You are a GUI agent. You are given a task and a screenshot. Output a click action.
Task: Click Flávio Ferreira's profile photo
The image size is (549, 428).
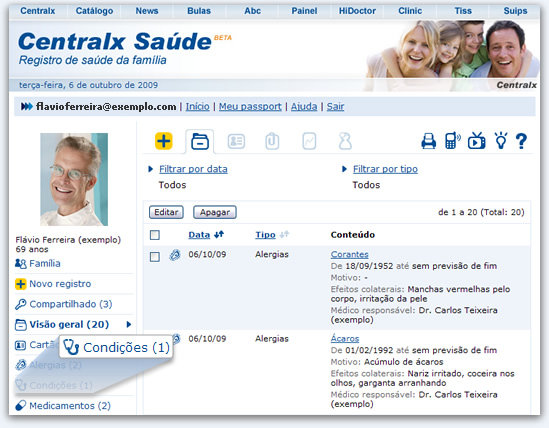coord(74,179)
